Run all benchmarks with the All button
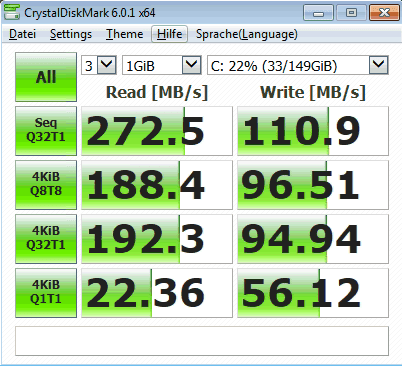402x366 pixels. [x=46, y=77]
